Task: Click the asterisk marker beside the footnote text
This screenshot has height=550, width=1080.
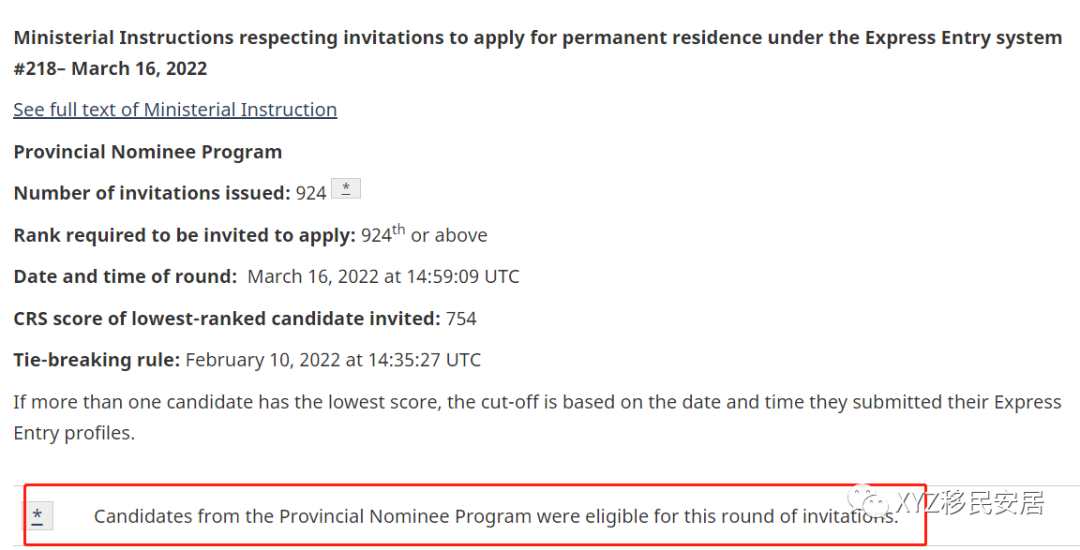Action: pos(38,516)
